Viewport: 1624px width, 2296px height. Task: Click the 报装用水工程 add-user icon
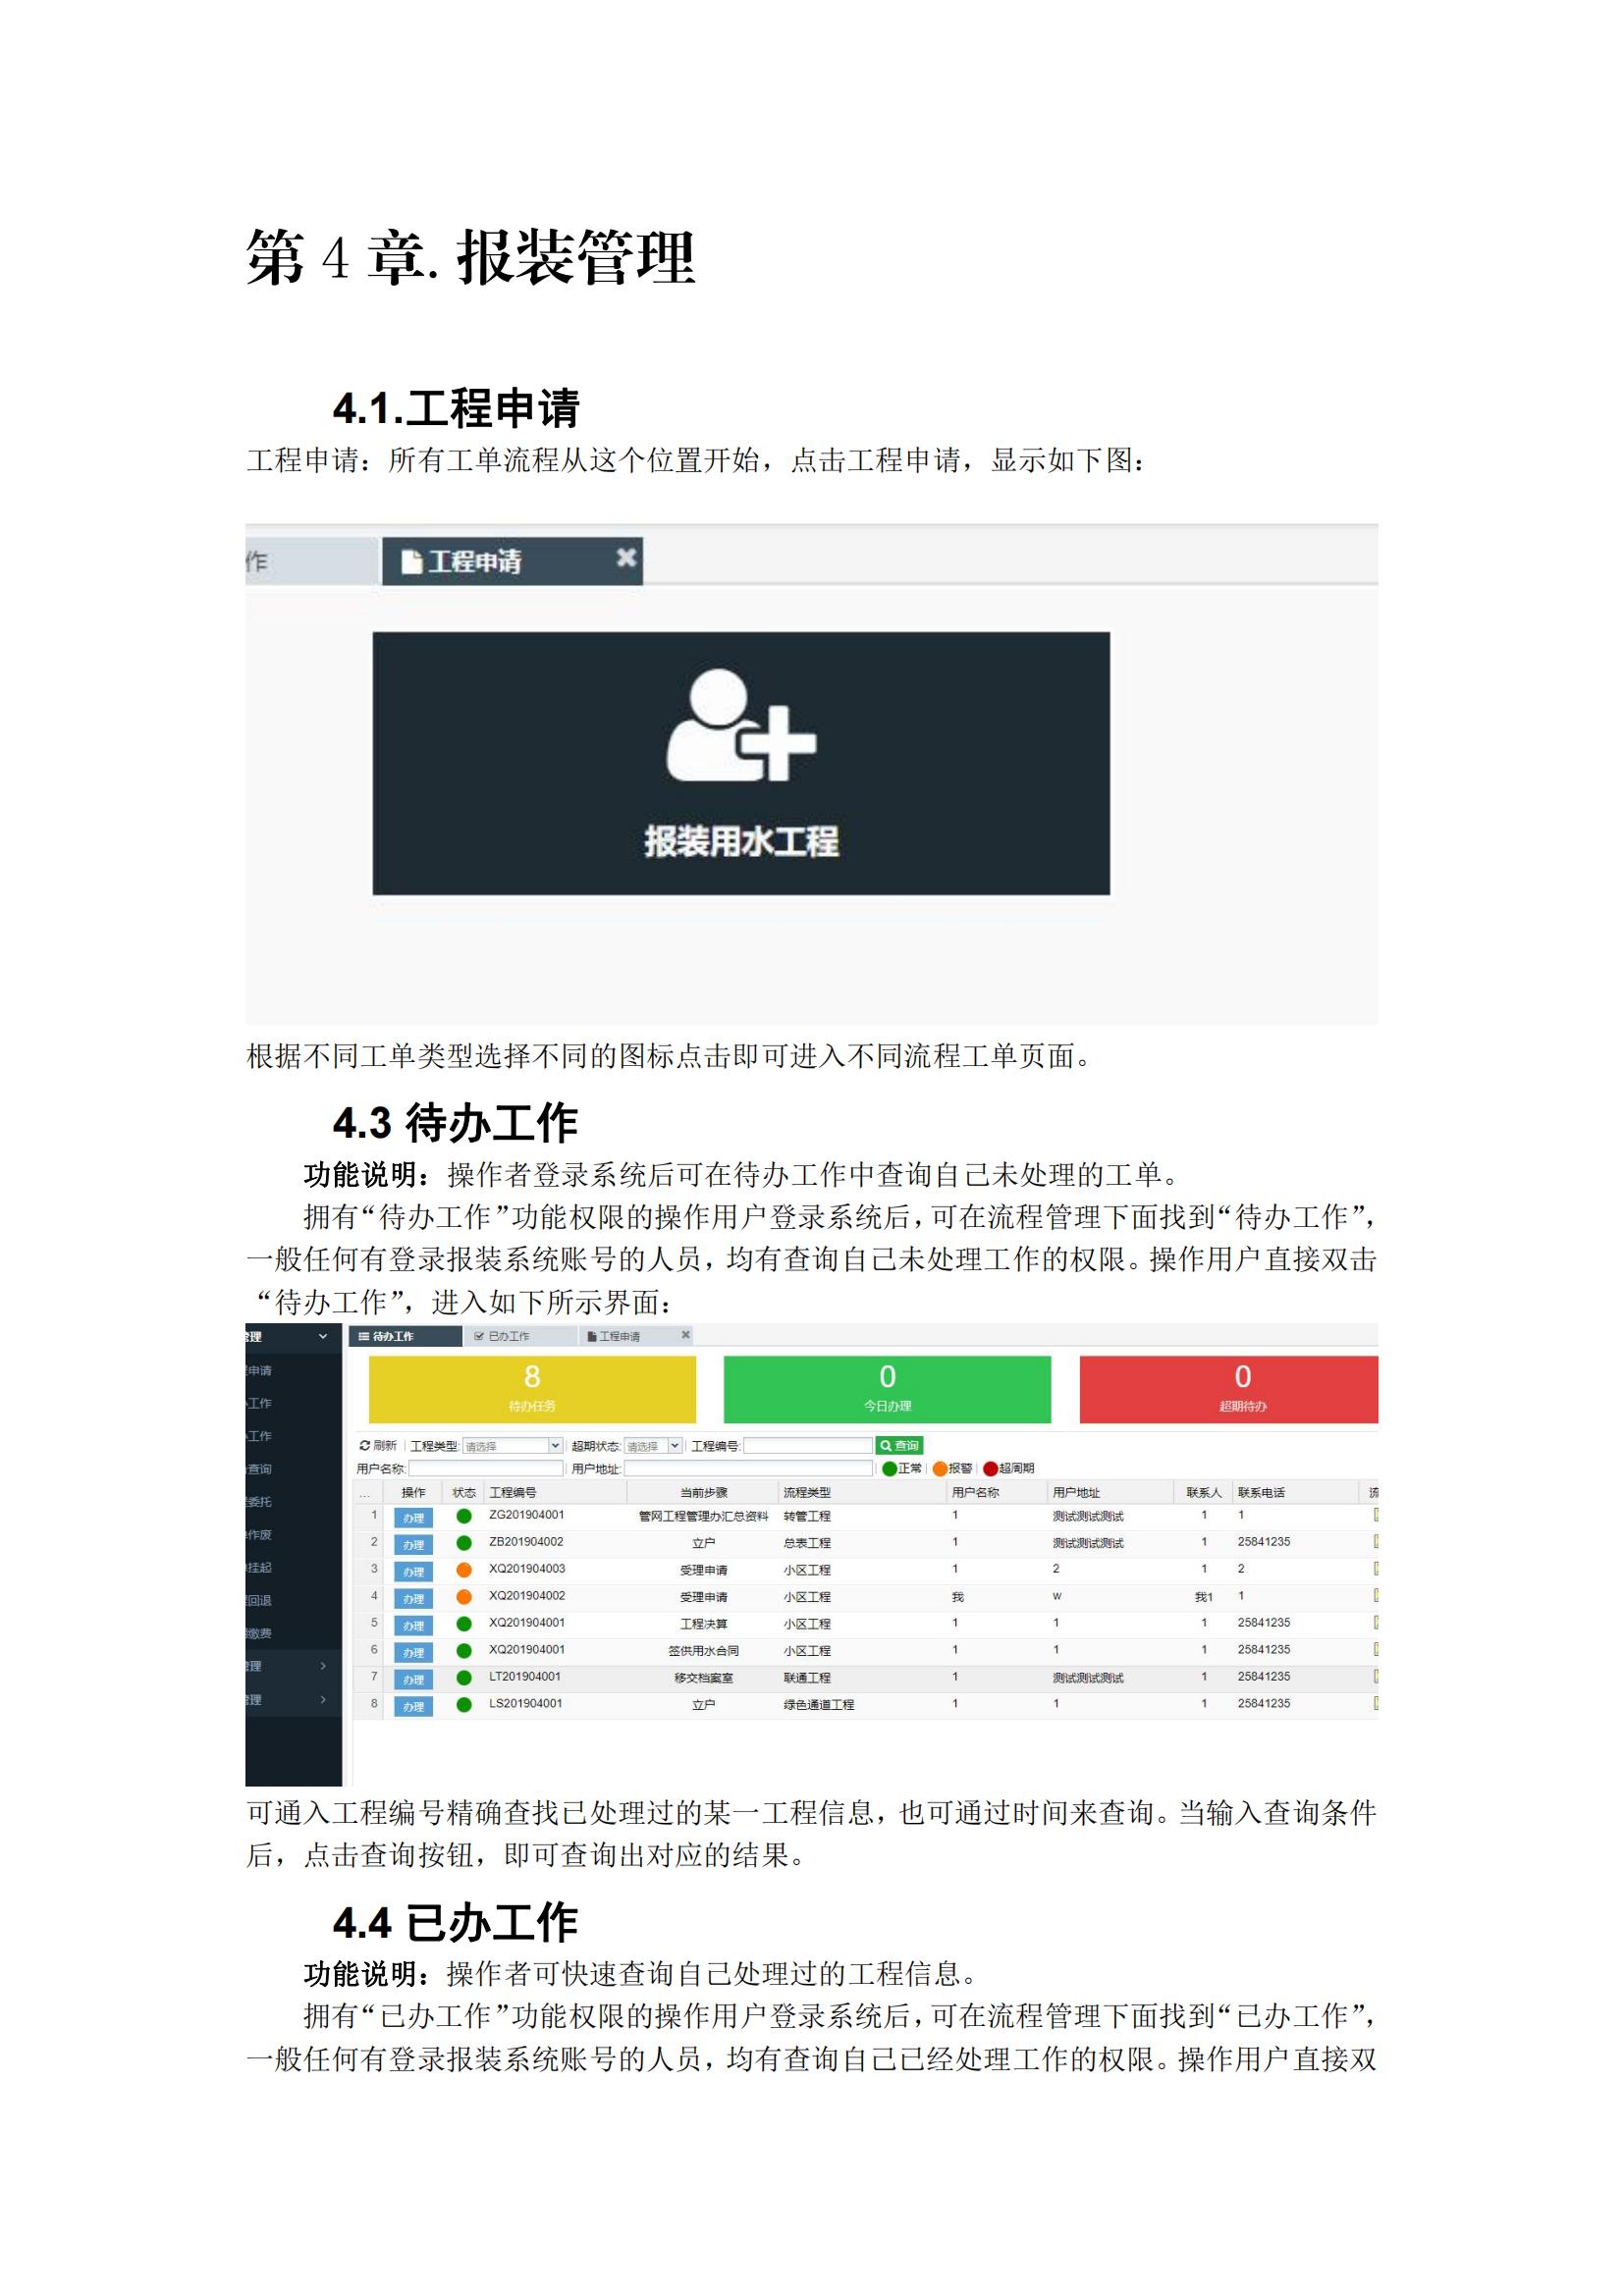(741, 725)
